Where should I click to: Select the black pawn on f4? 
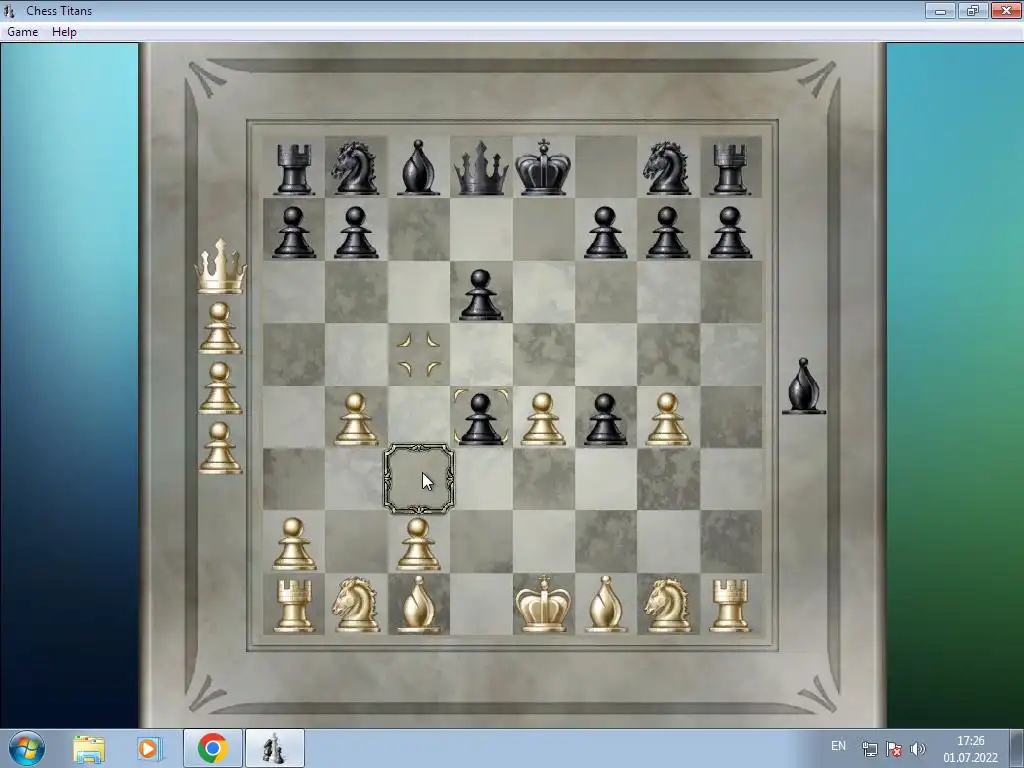point(605,419)
